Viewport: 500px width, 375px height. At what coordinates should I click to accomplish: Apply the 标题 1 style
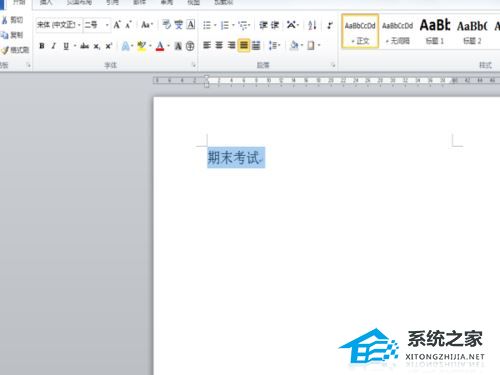pos(435,32)
